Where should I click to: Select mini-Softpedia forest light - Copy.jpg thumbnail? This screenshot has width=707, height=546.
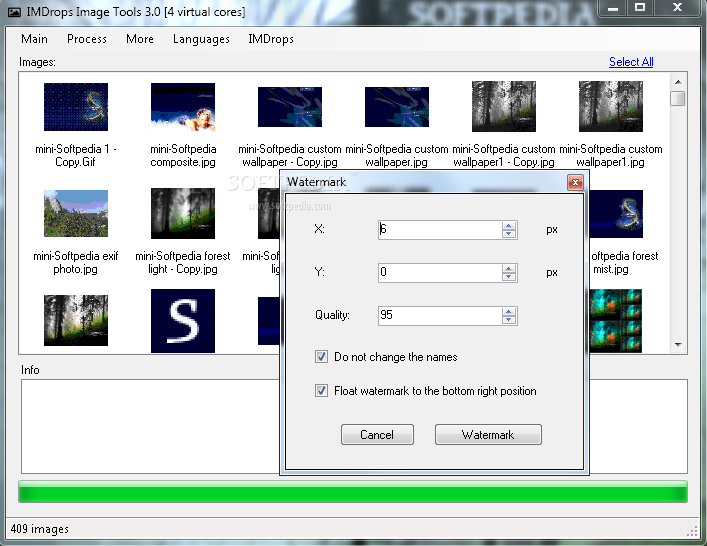[183, 213]
